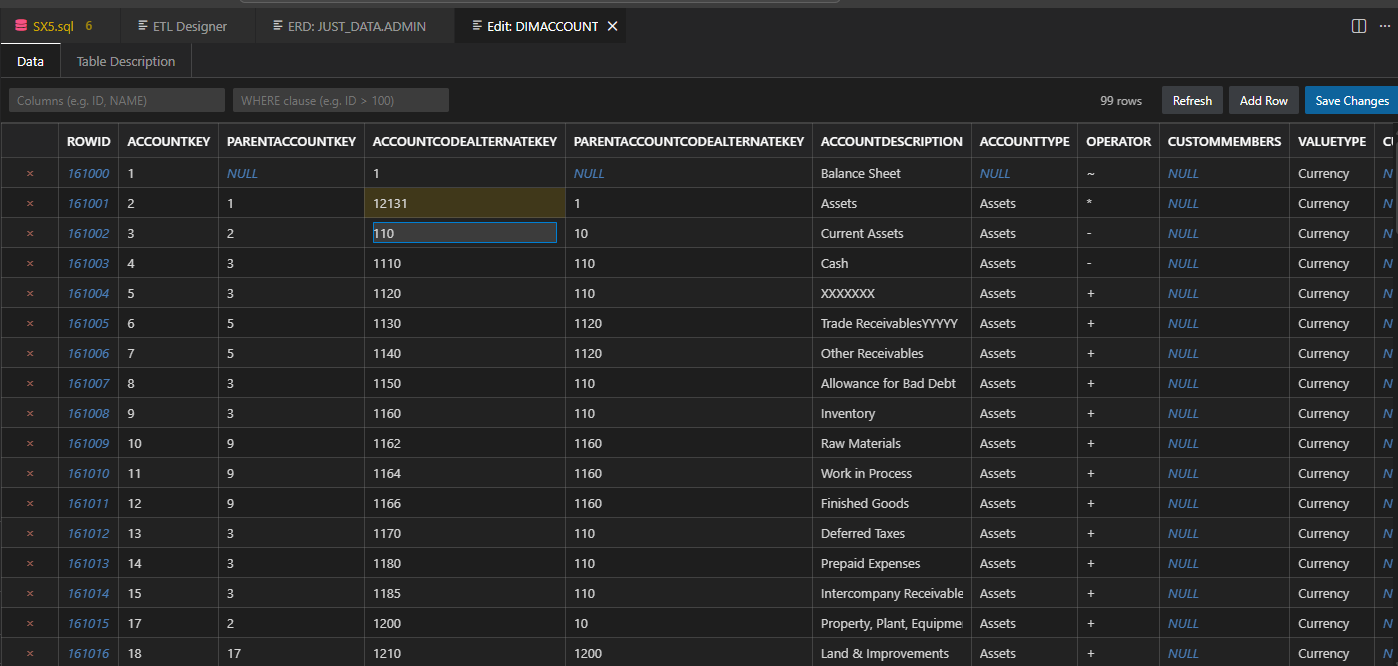The image size is (1398, 666).
Task: Select the Edit: DIMACCOUNT tab
Action: (540, 26)
